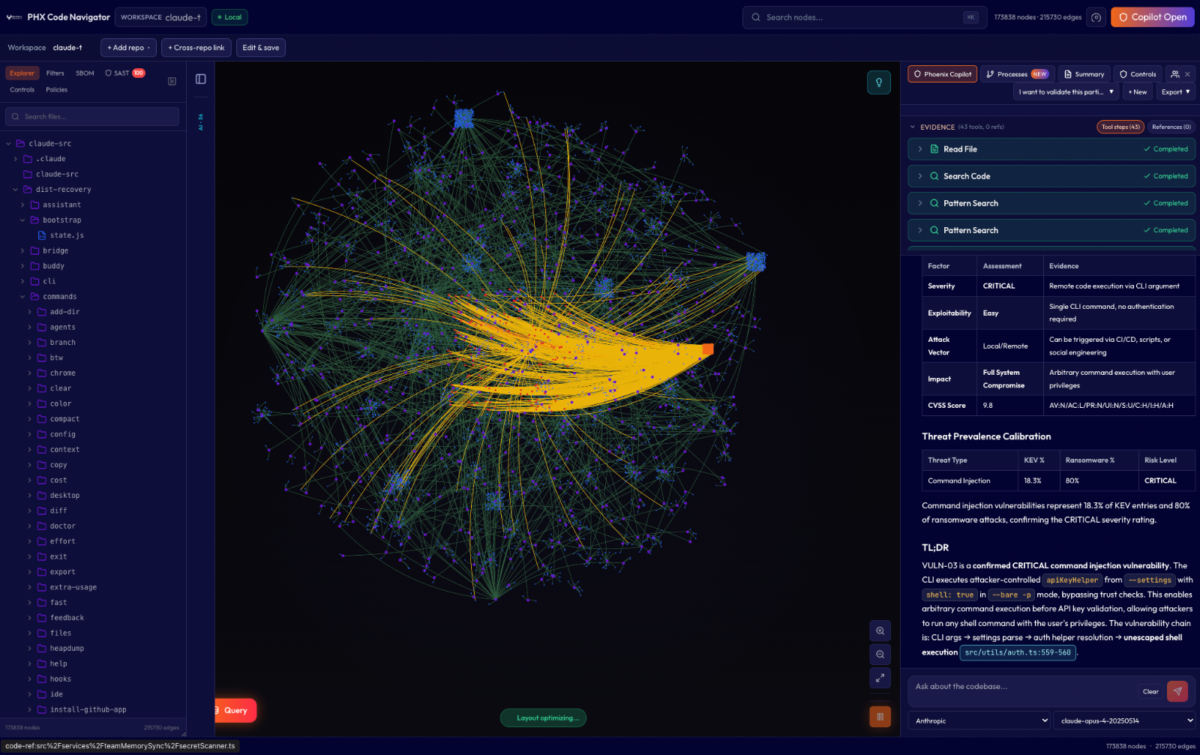Screen dimensions: 1200x755
Task: Toggle the sidebar panel layout icon
Action: 201,79
